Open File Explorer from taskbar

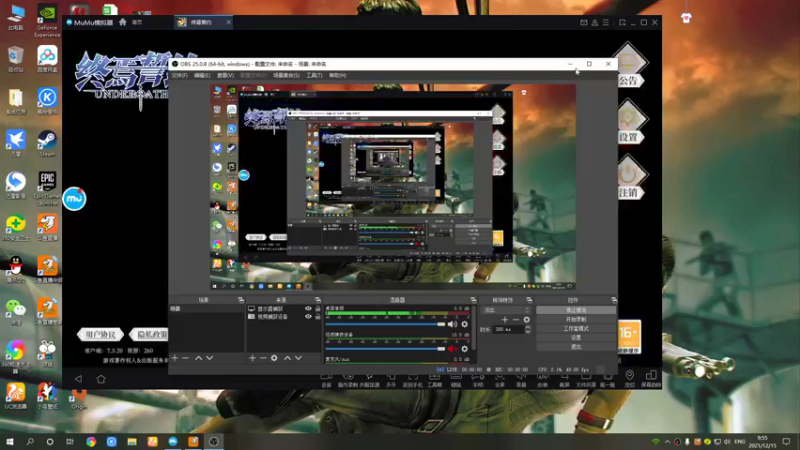click(x=132, y=441)
